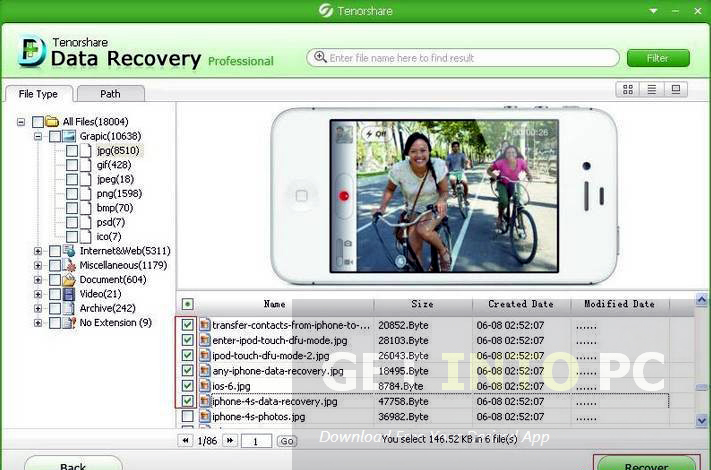Image resolution: width=711 pixels, height=470 pixels.
Task: Expand the Miscellaneous tree node
Action: (38, 266)
